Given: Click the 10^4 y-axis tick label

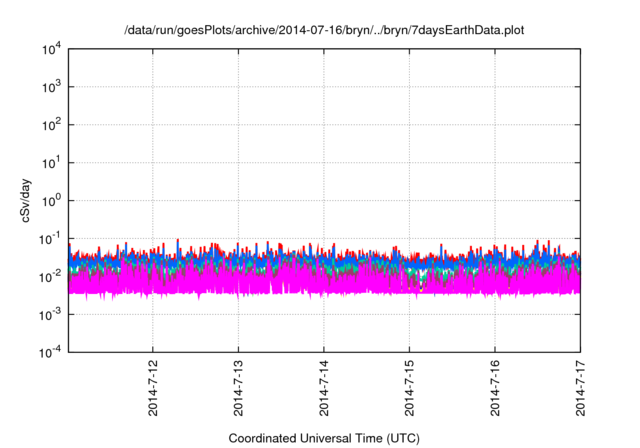Looking at the screenshot, I should 51,49.
